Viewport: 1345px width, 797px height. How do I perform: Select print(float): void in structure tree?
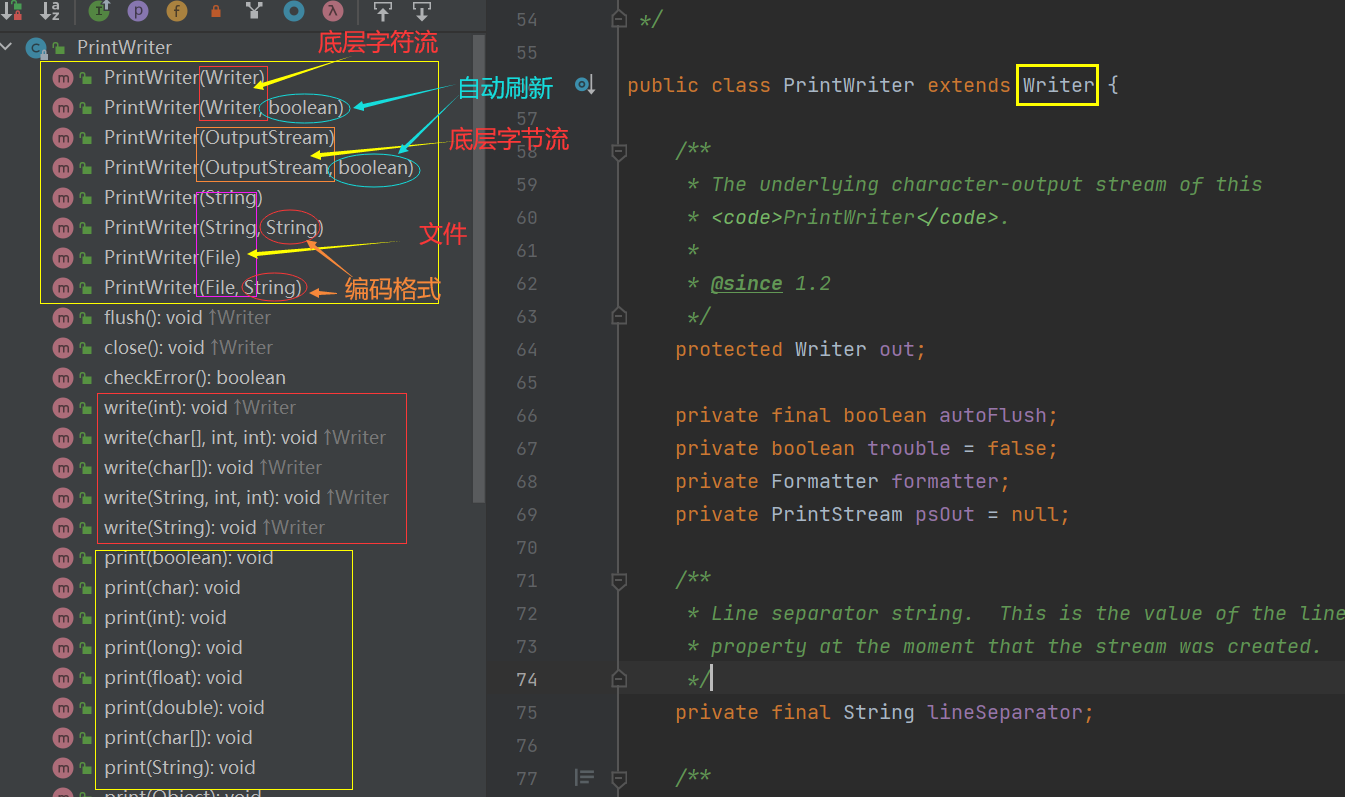[173, 677]
